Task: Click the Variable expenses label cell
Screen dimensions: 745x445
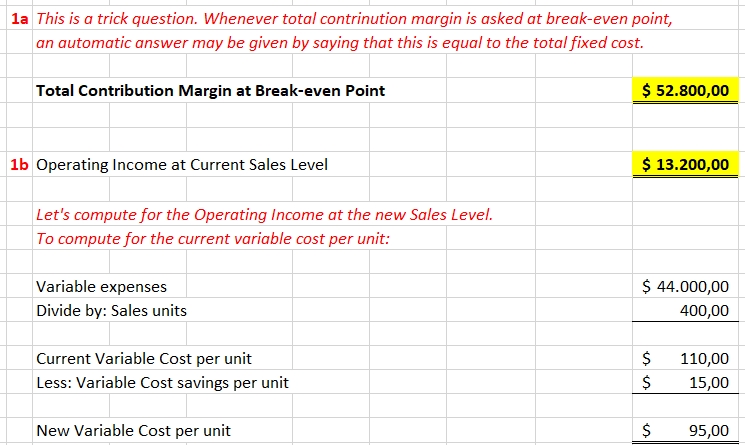Action: pyautogui.click(x=102, y=287)
